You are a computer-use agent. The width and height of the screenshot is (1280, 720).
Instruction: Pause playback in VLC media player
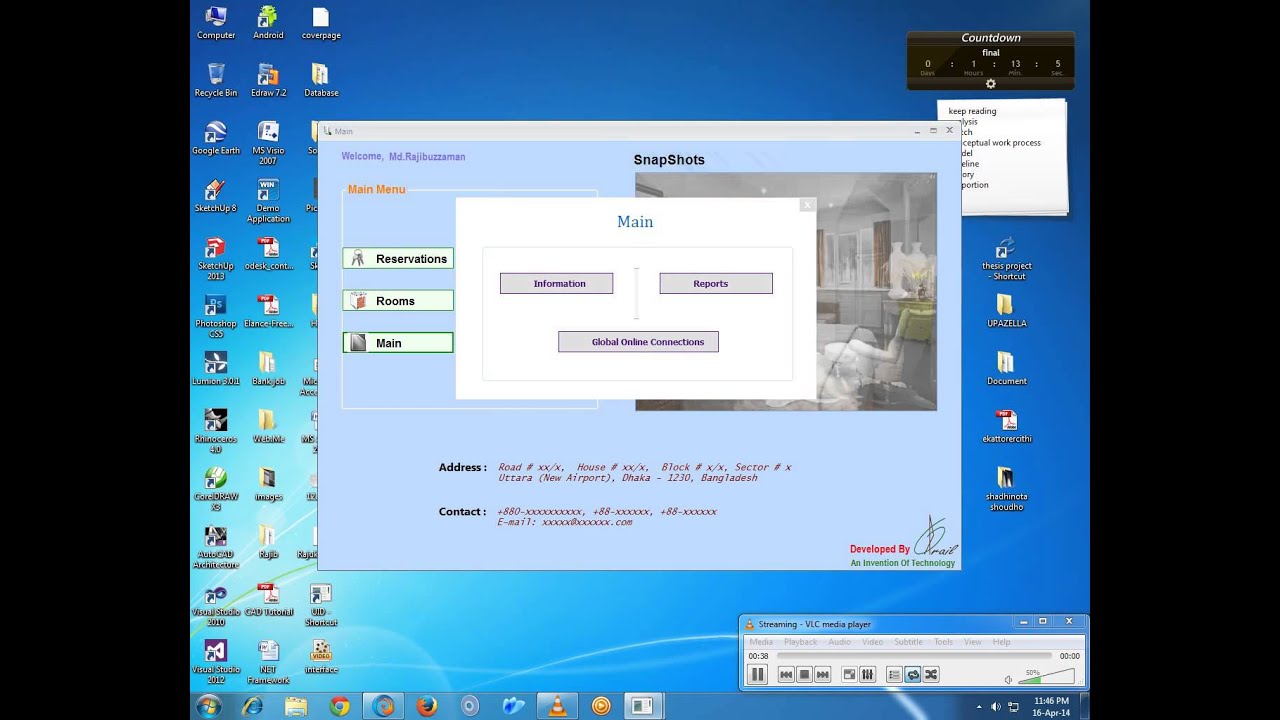(x=757, y=675)
